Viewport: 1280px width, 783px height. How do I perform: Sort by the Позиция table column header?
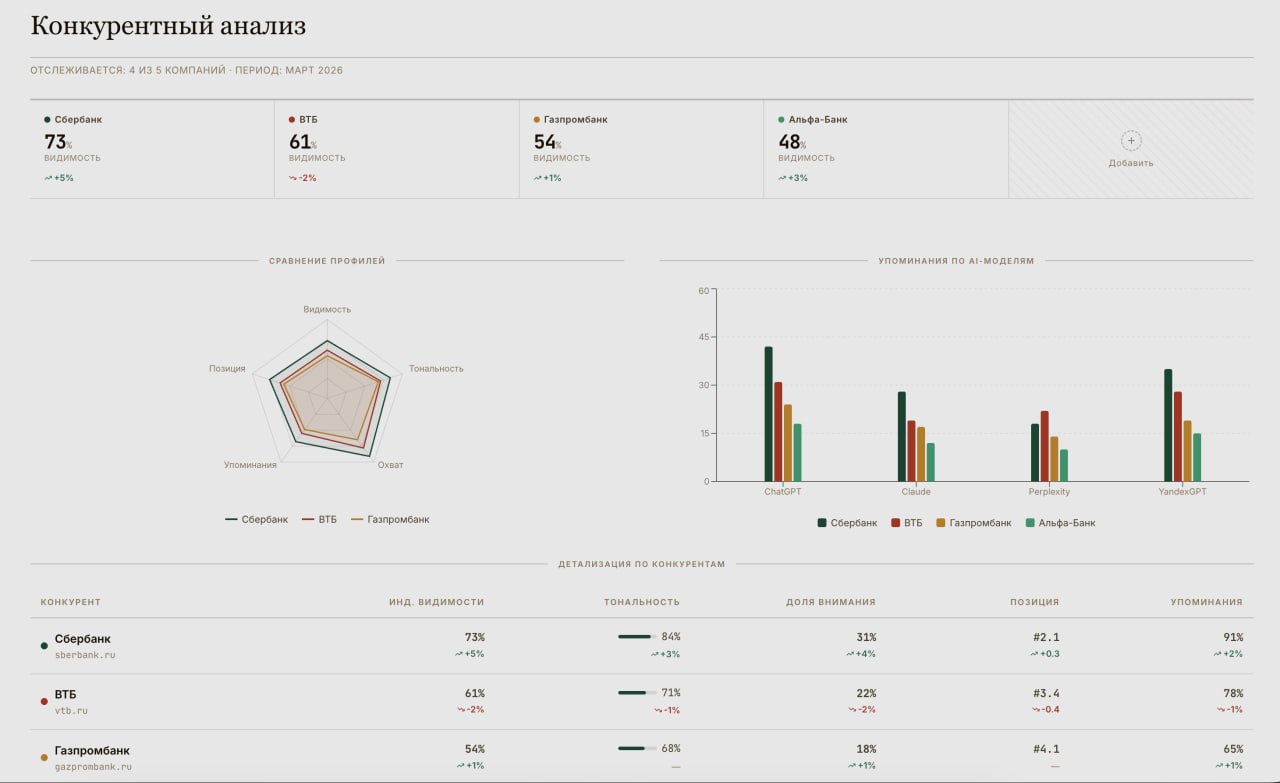[1035, 602]
